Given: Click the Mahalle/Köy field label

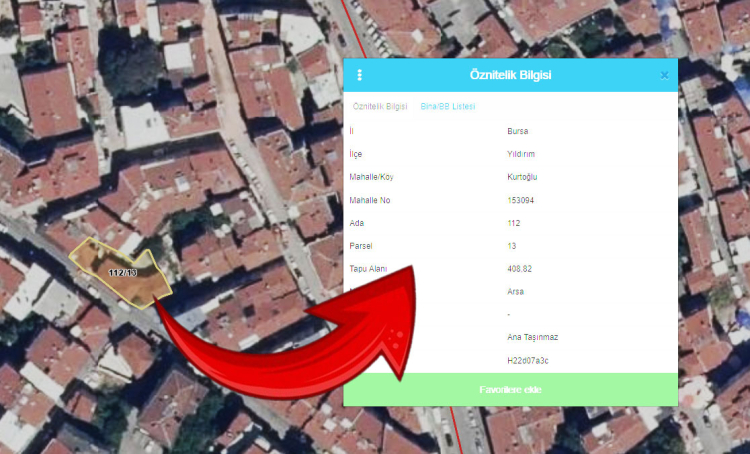Looking at the screenshot, I should tap(372, 177).
